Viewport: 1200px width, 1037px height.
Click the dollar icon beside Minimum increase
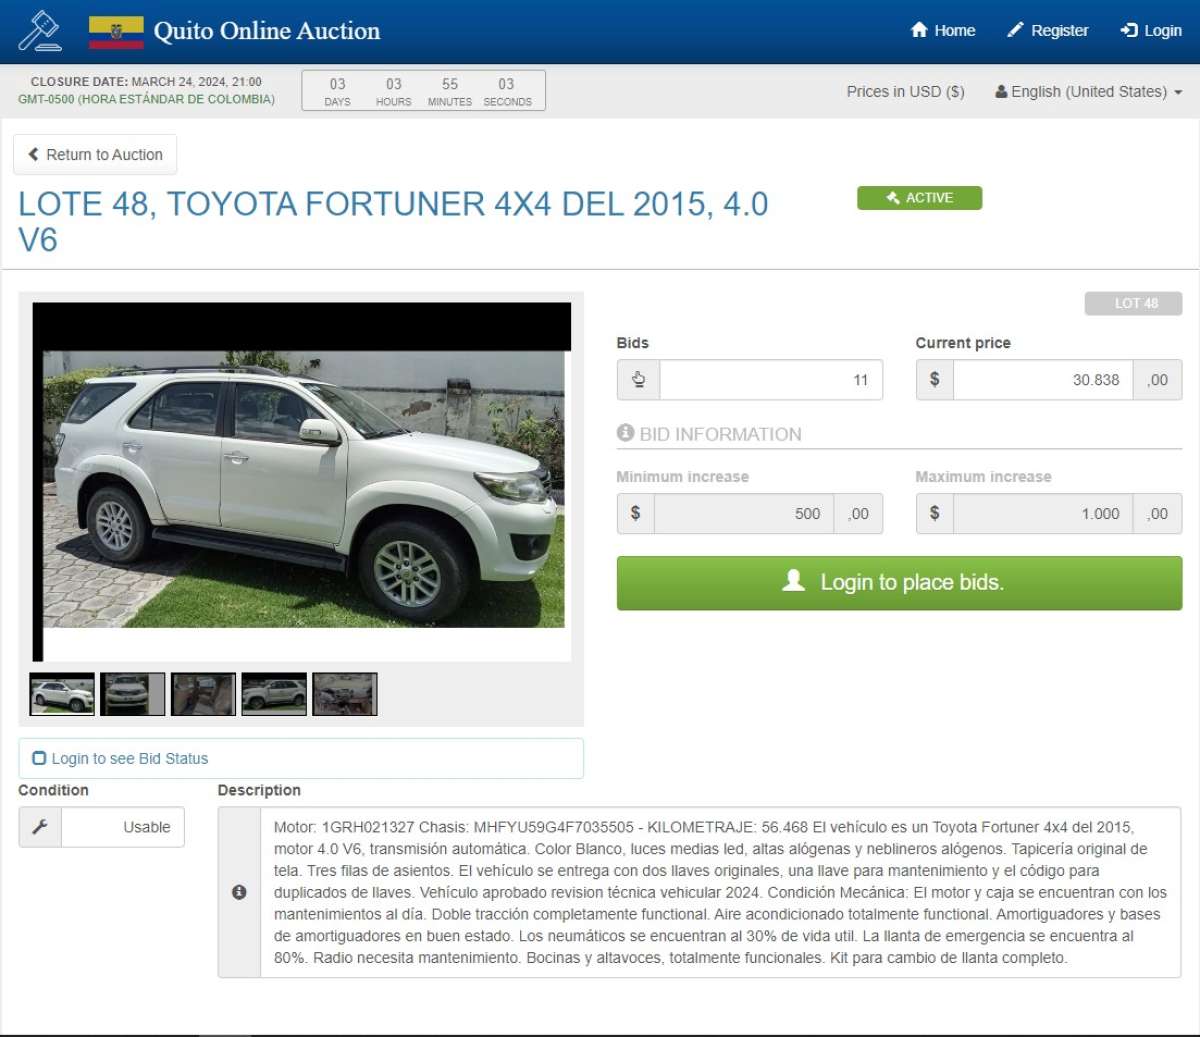point(635,514)
